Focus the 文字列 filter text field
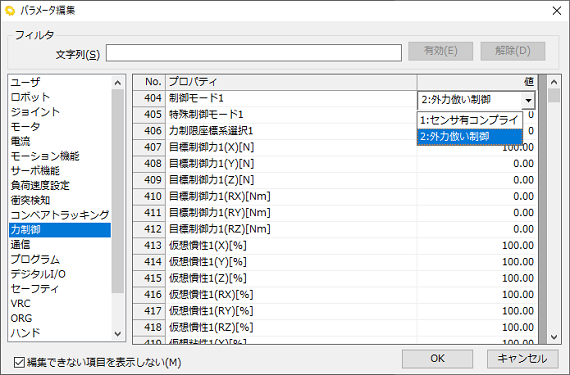This screenshot has height=375, width=570. 254,53
